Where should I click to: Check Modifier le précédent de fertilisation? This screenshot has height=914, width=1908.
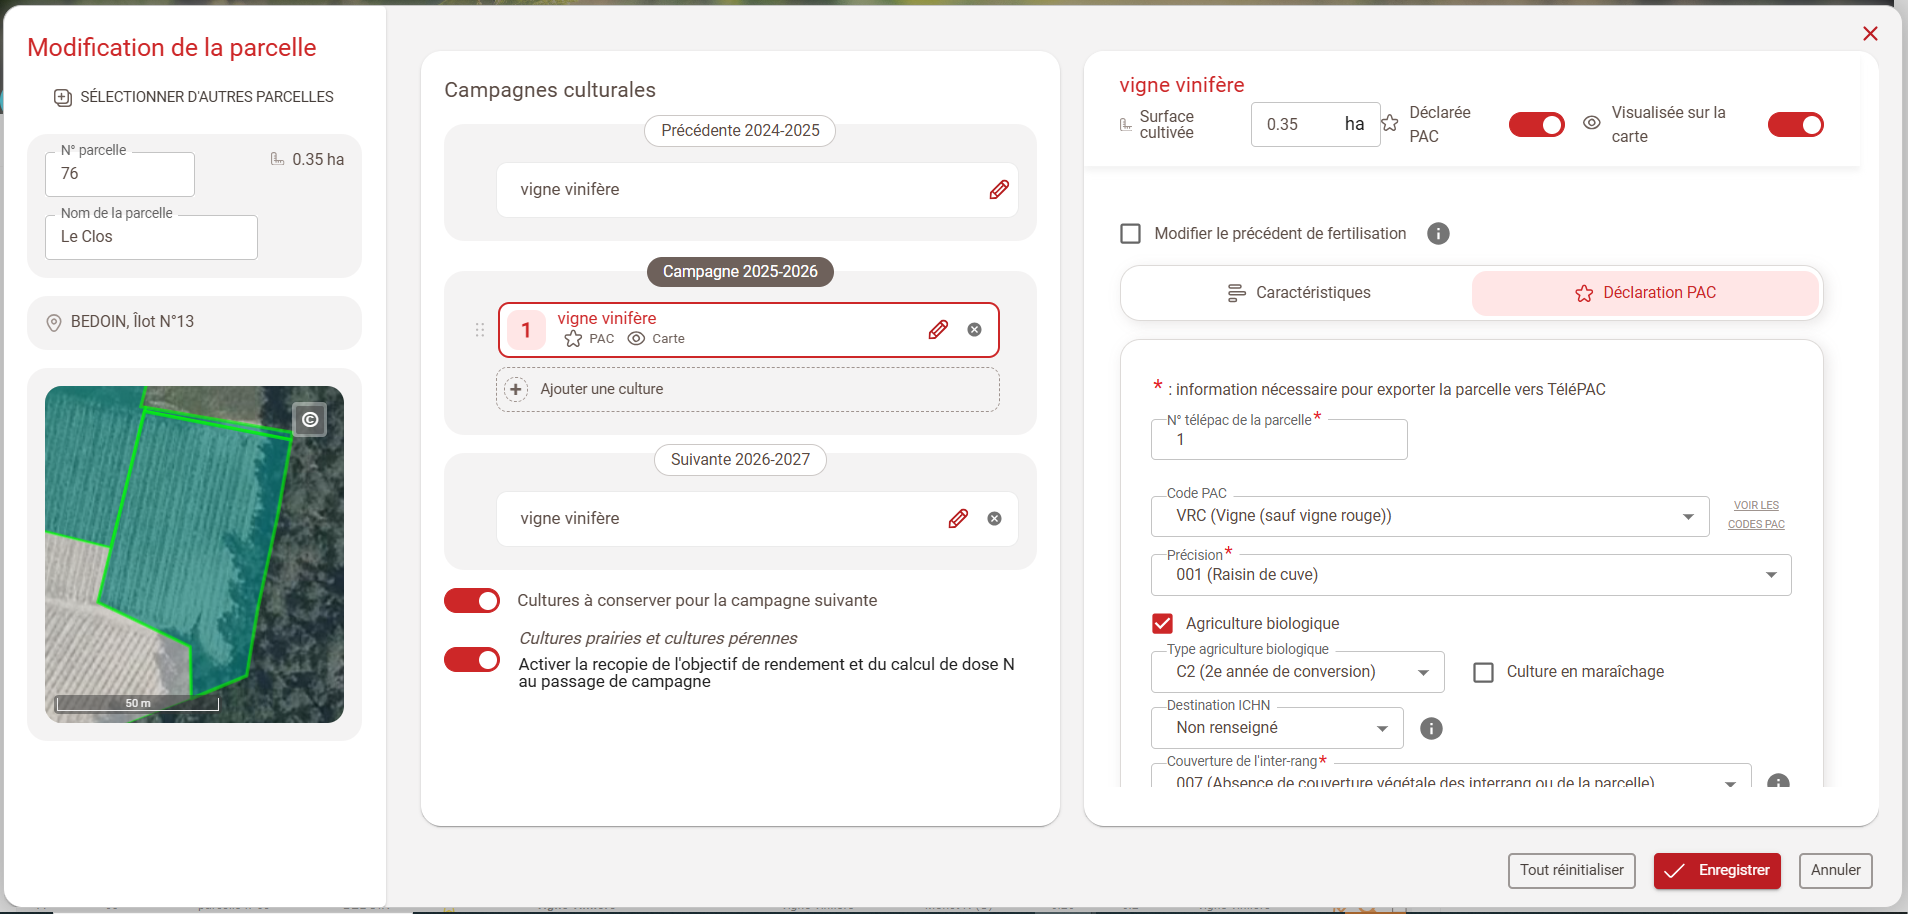[x=1131, y=234]
